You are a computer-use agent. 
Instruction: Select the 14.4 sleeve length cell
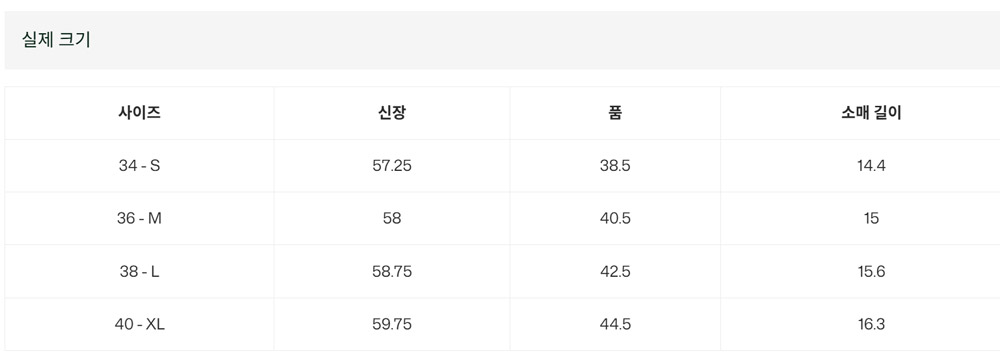click(871, 166)
